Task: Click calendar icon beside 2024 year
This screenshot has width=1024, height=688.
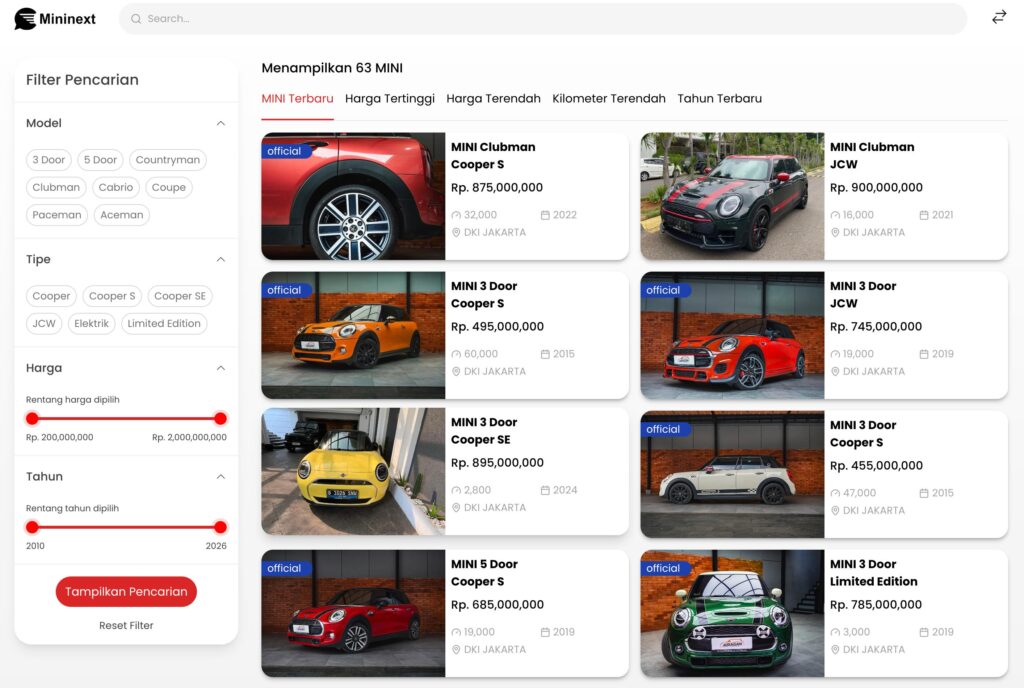Action: (x=545, y=490)
